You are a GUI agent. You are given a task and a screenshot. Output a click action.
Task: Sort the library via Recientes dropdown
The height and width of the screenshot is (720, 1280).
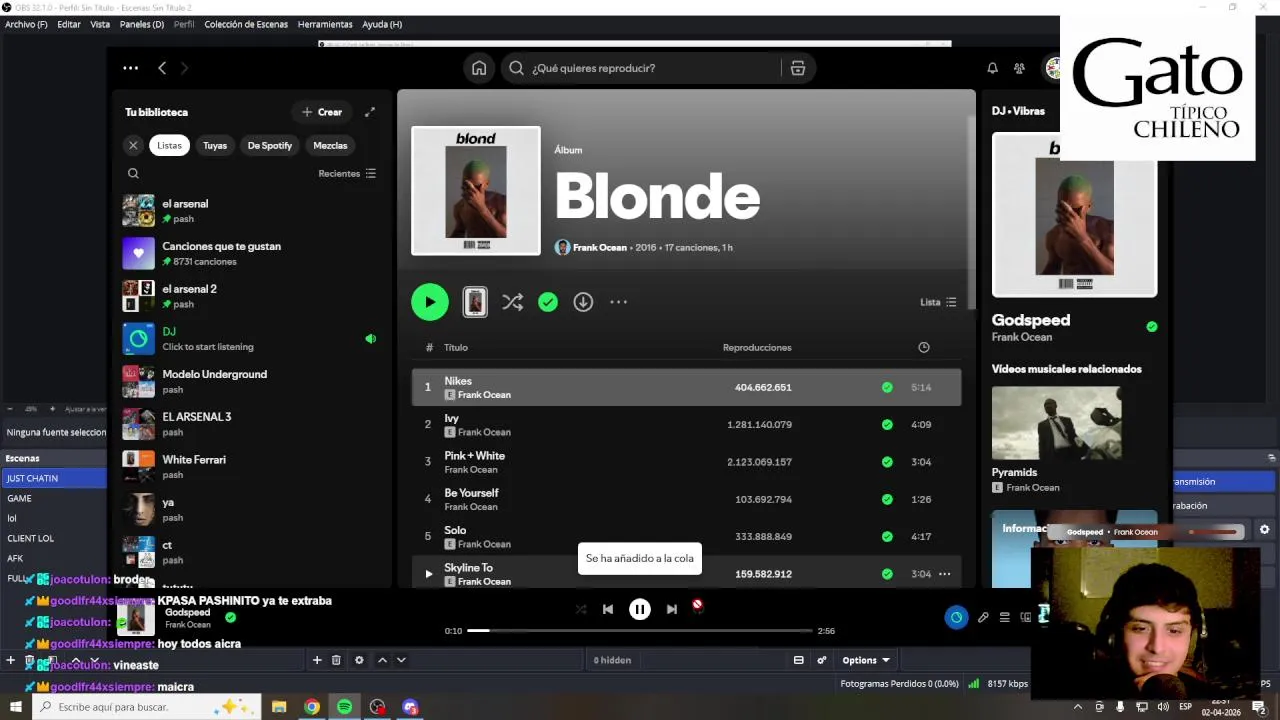[x=347, y=173]
